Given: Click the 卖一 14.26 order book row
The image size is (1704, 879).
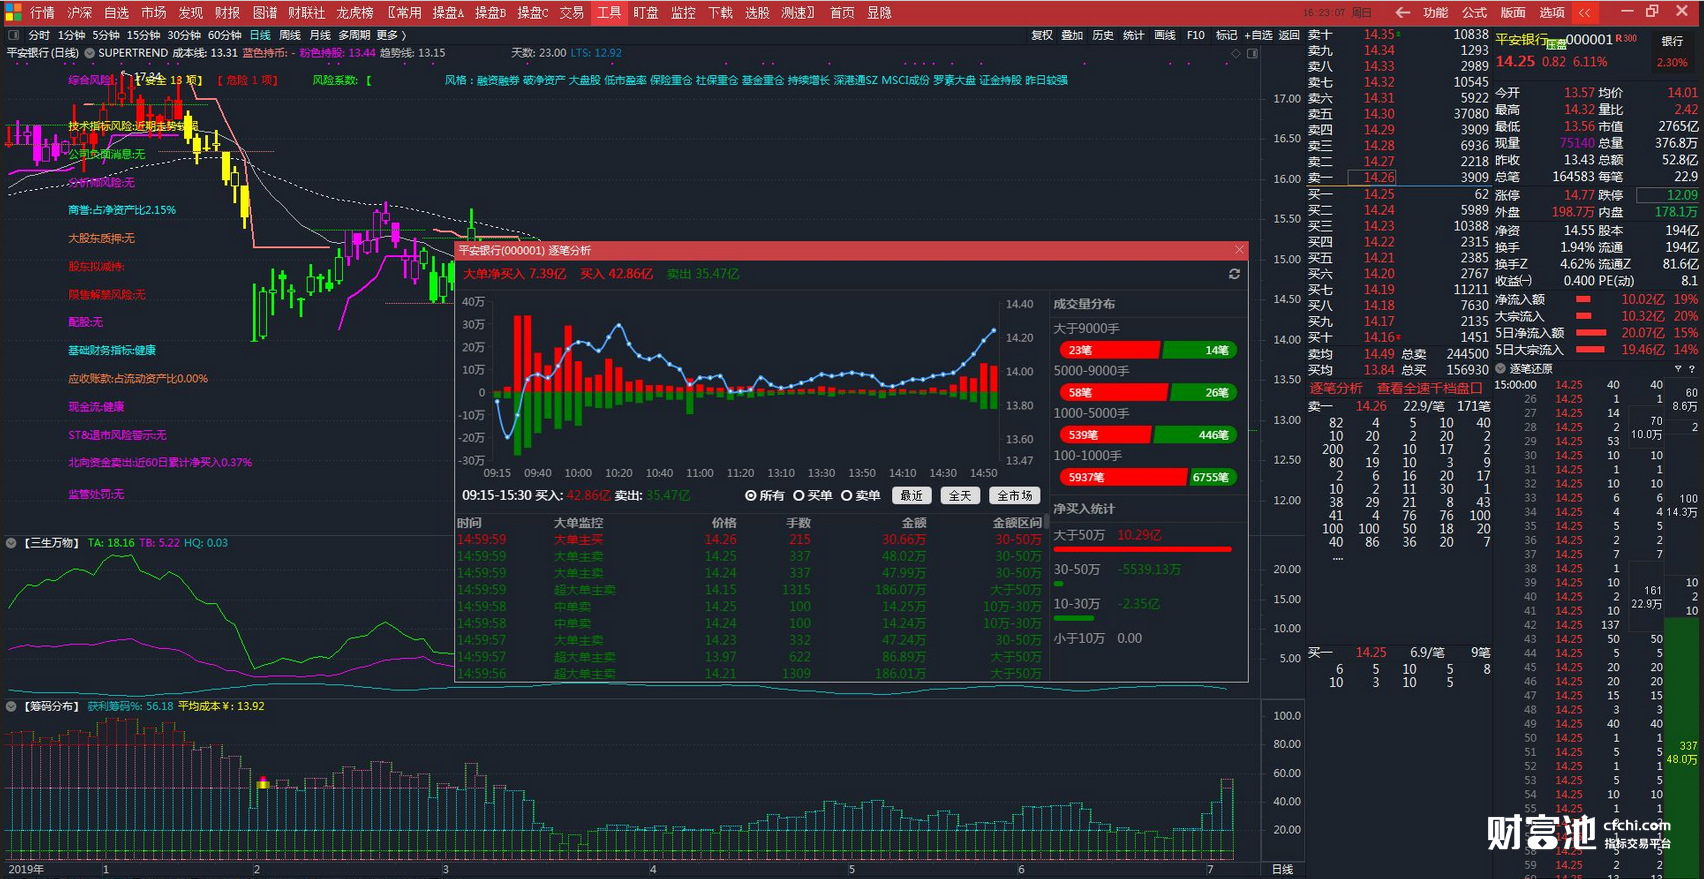Looking at the screenshot, I should pyautogui.click(x=1399, y=177).
